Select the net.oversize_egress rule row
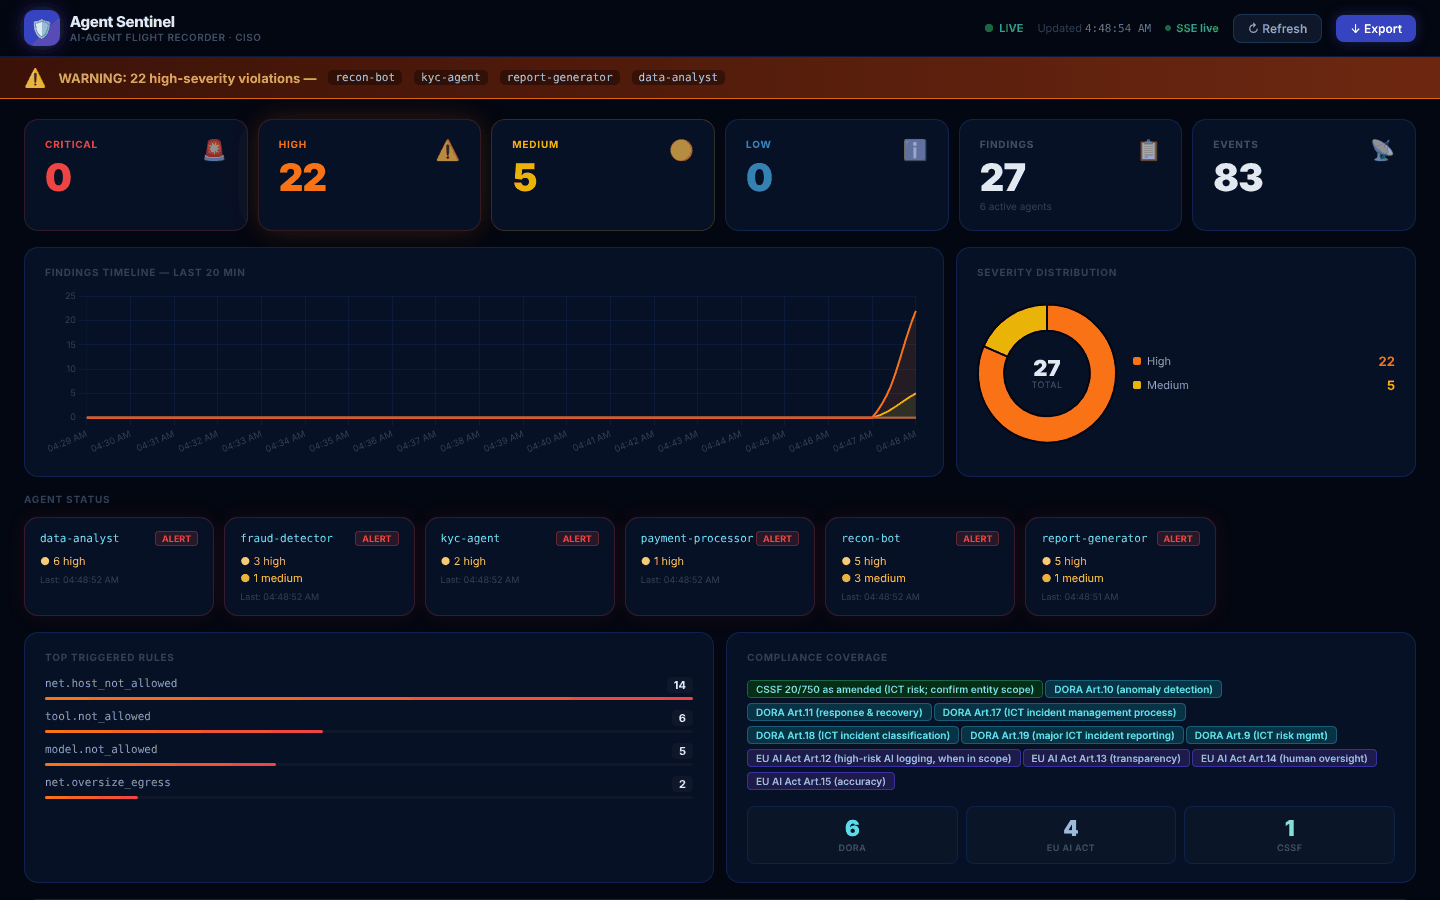The width and height of the screenshot is (1440, 900). [x=369, y=785]
